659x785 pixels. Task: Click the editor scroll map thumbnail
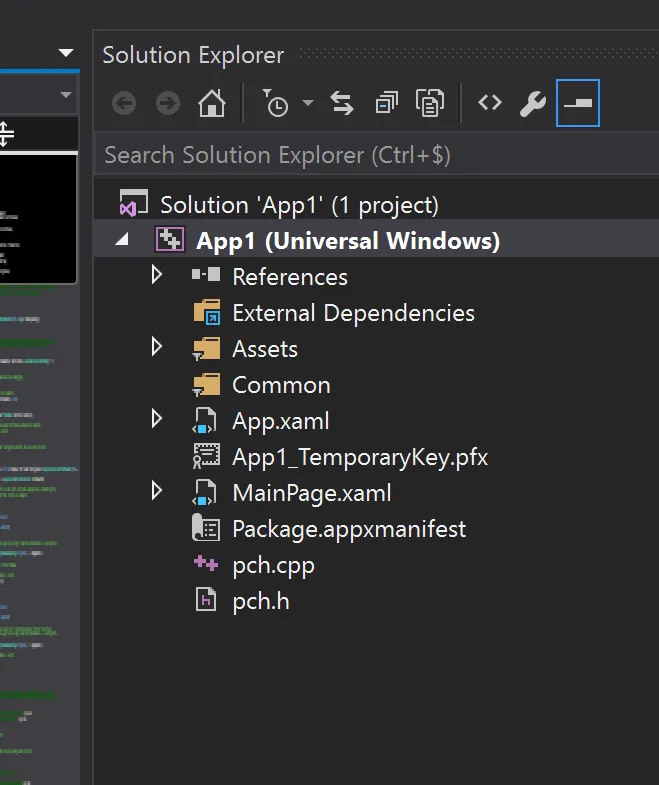coord(39,219)
